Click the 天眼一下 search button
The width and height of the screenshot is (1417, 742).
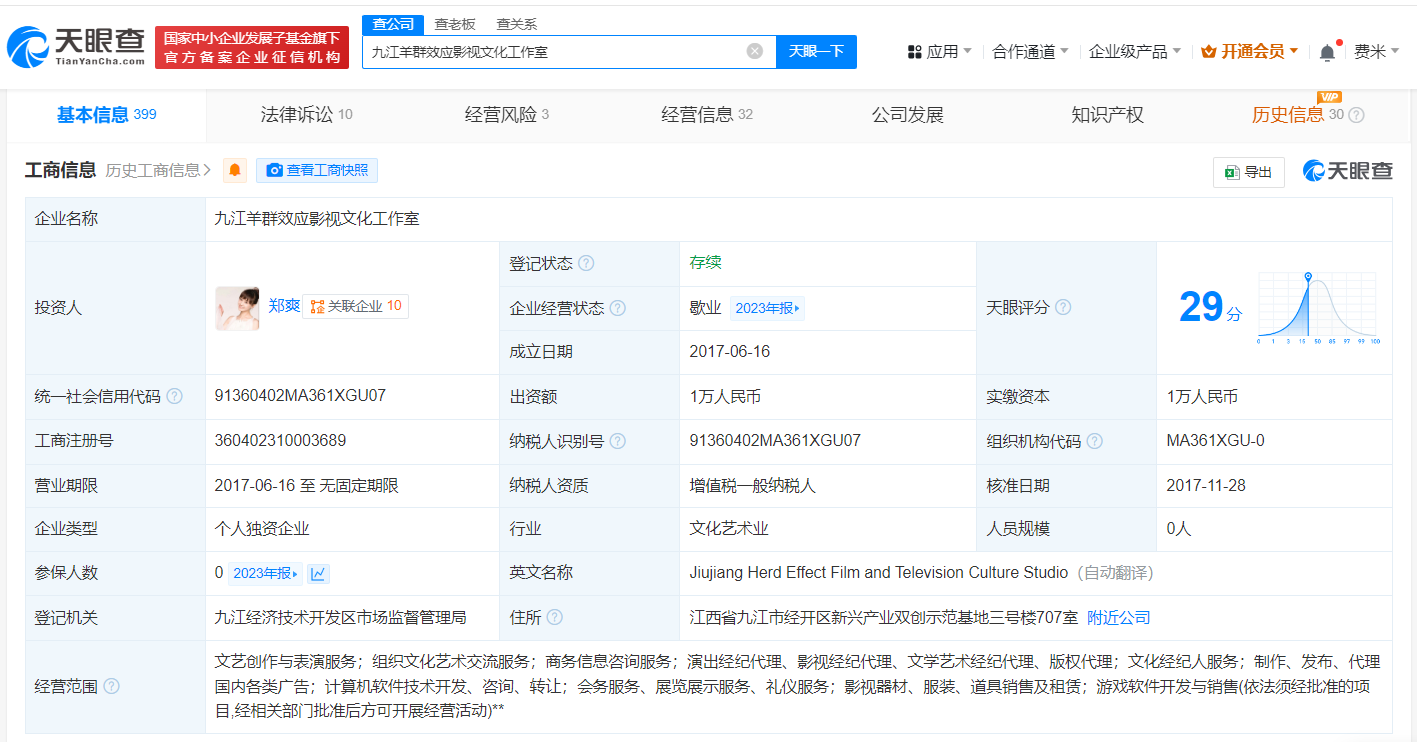tap(816, 51)
